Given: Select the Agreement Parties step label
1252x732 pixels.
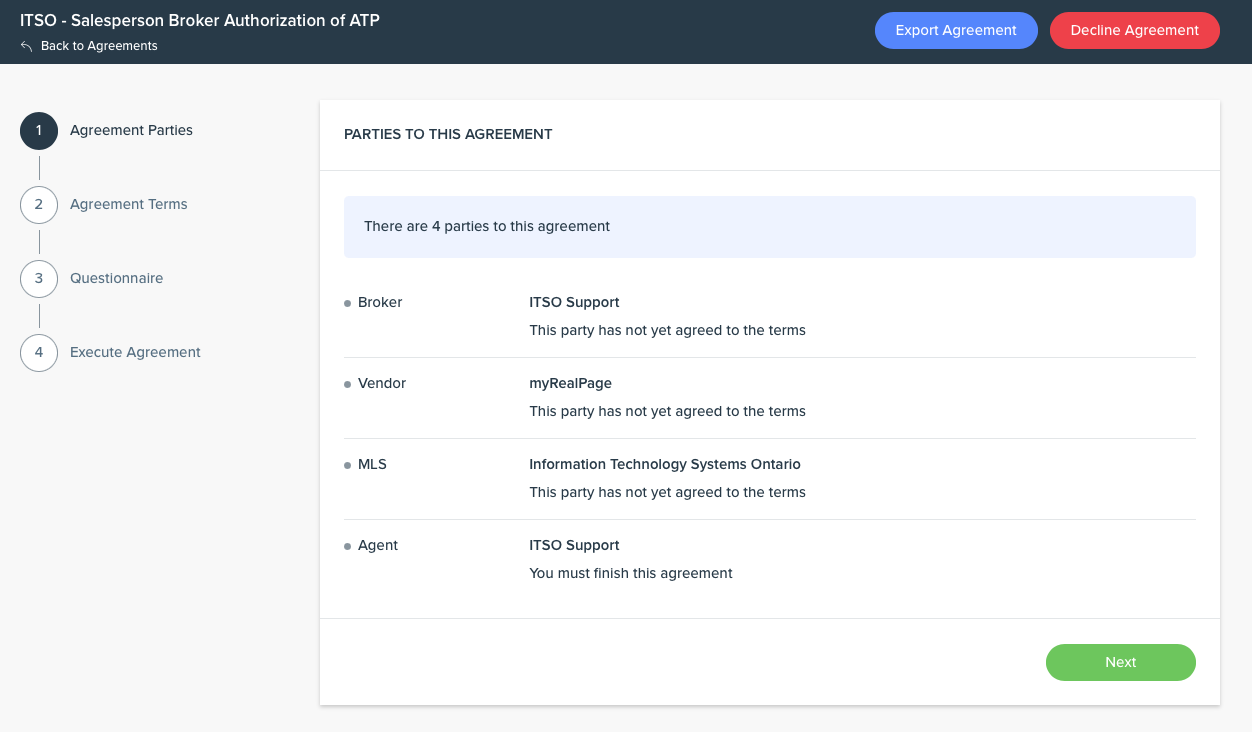Looking at the screenshot, I should click(131, 130).
